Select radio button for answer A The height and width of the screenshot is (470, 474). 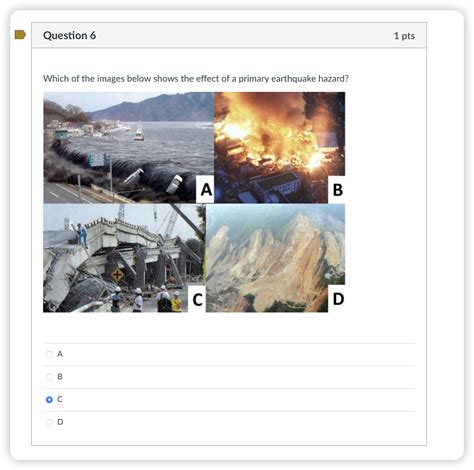tap(49, 354)
